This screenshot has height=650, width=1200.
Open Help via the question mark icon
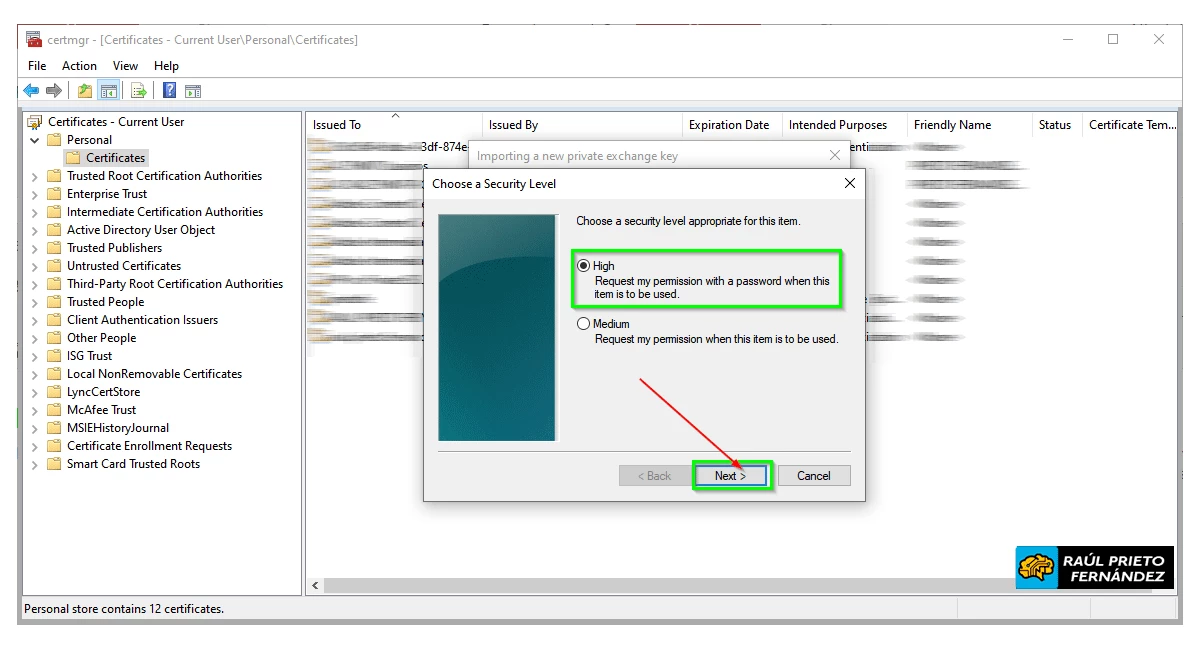(x=170, y=91)
